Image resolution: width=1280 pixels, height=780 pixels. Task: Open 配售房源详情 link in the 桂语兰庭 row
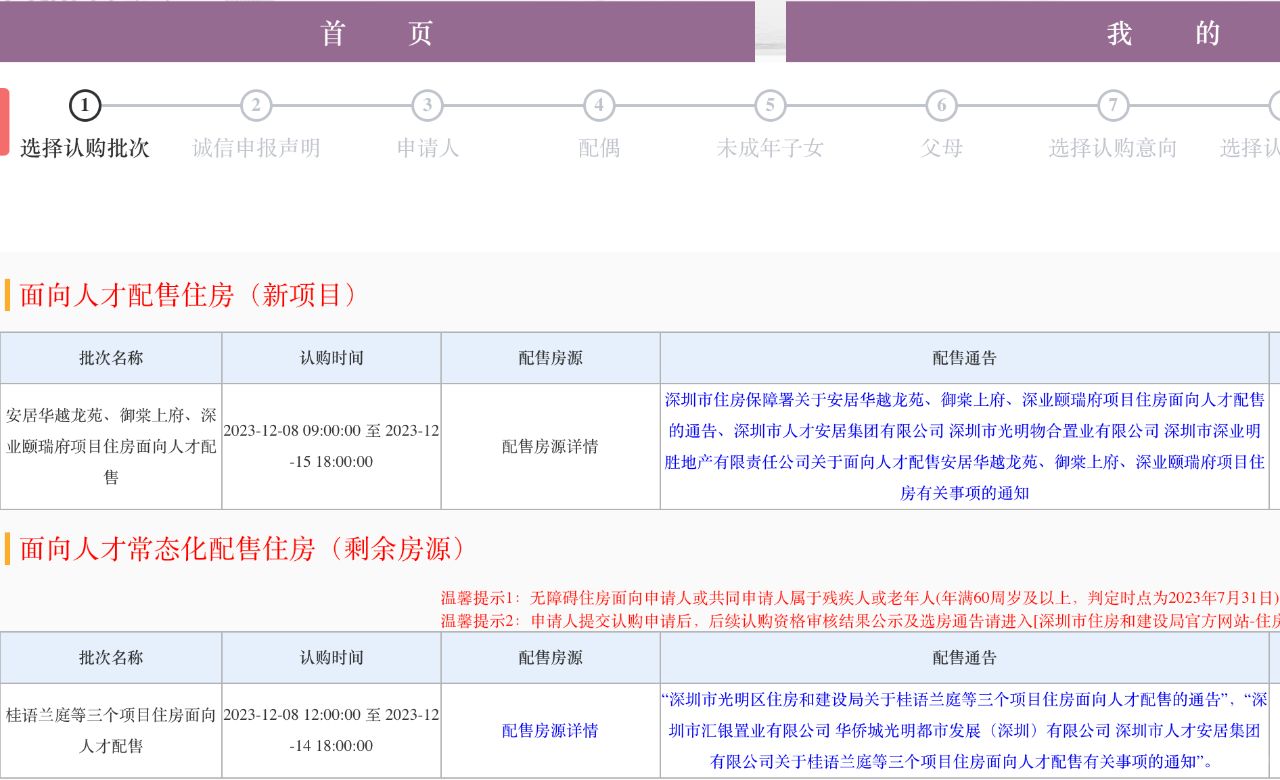click(550, 730)
